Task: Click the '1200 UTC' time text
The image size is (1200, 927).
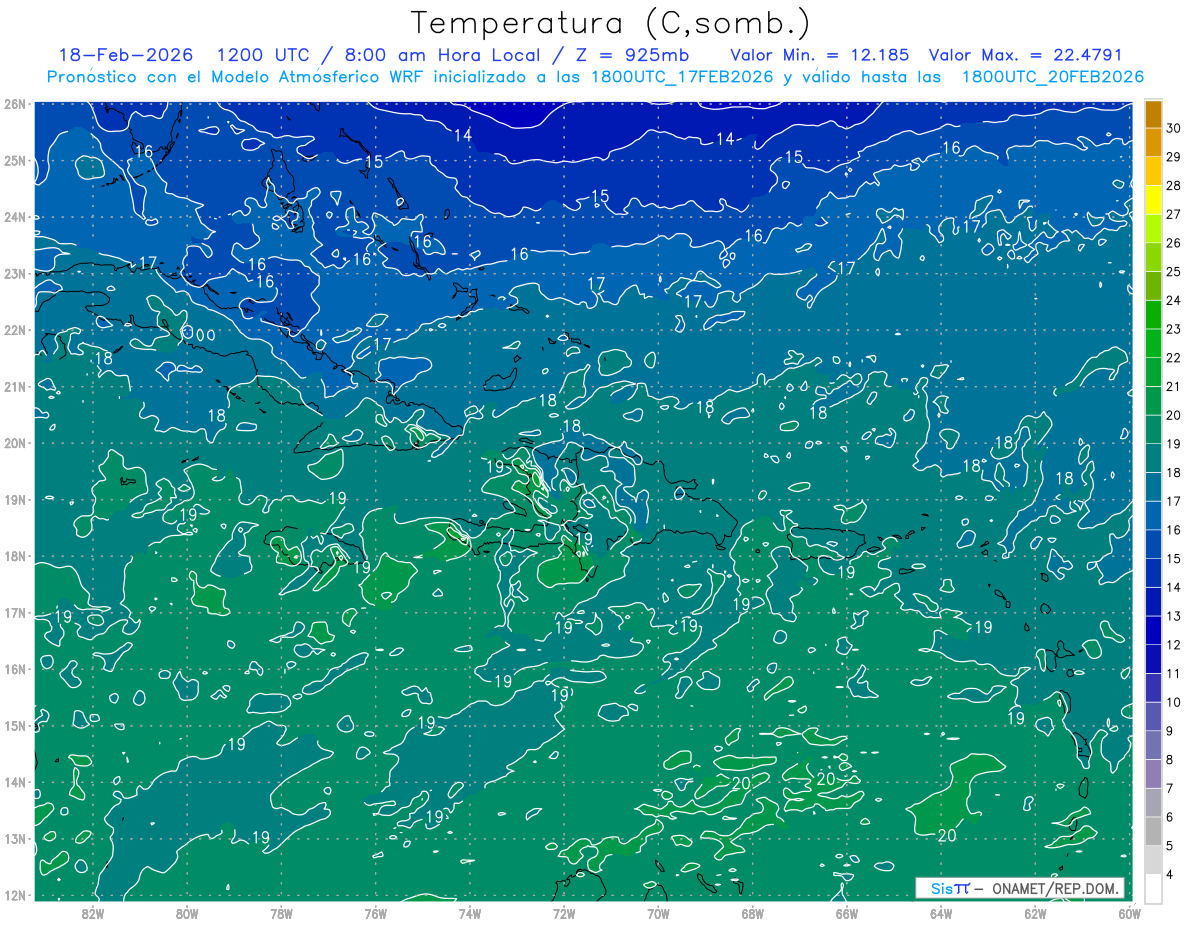Action: click(x=264, y=55)
